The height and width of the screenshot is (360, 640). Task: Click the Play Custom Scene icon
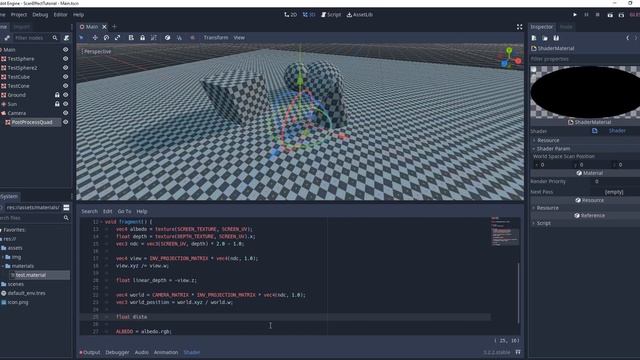coord(621,15)
